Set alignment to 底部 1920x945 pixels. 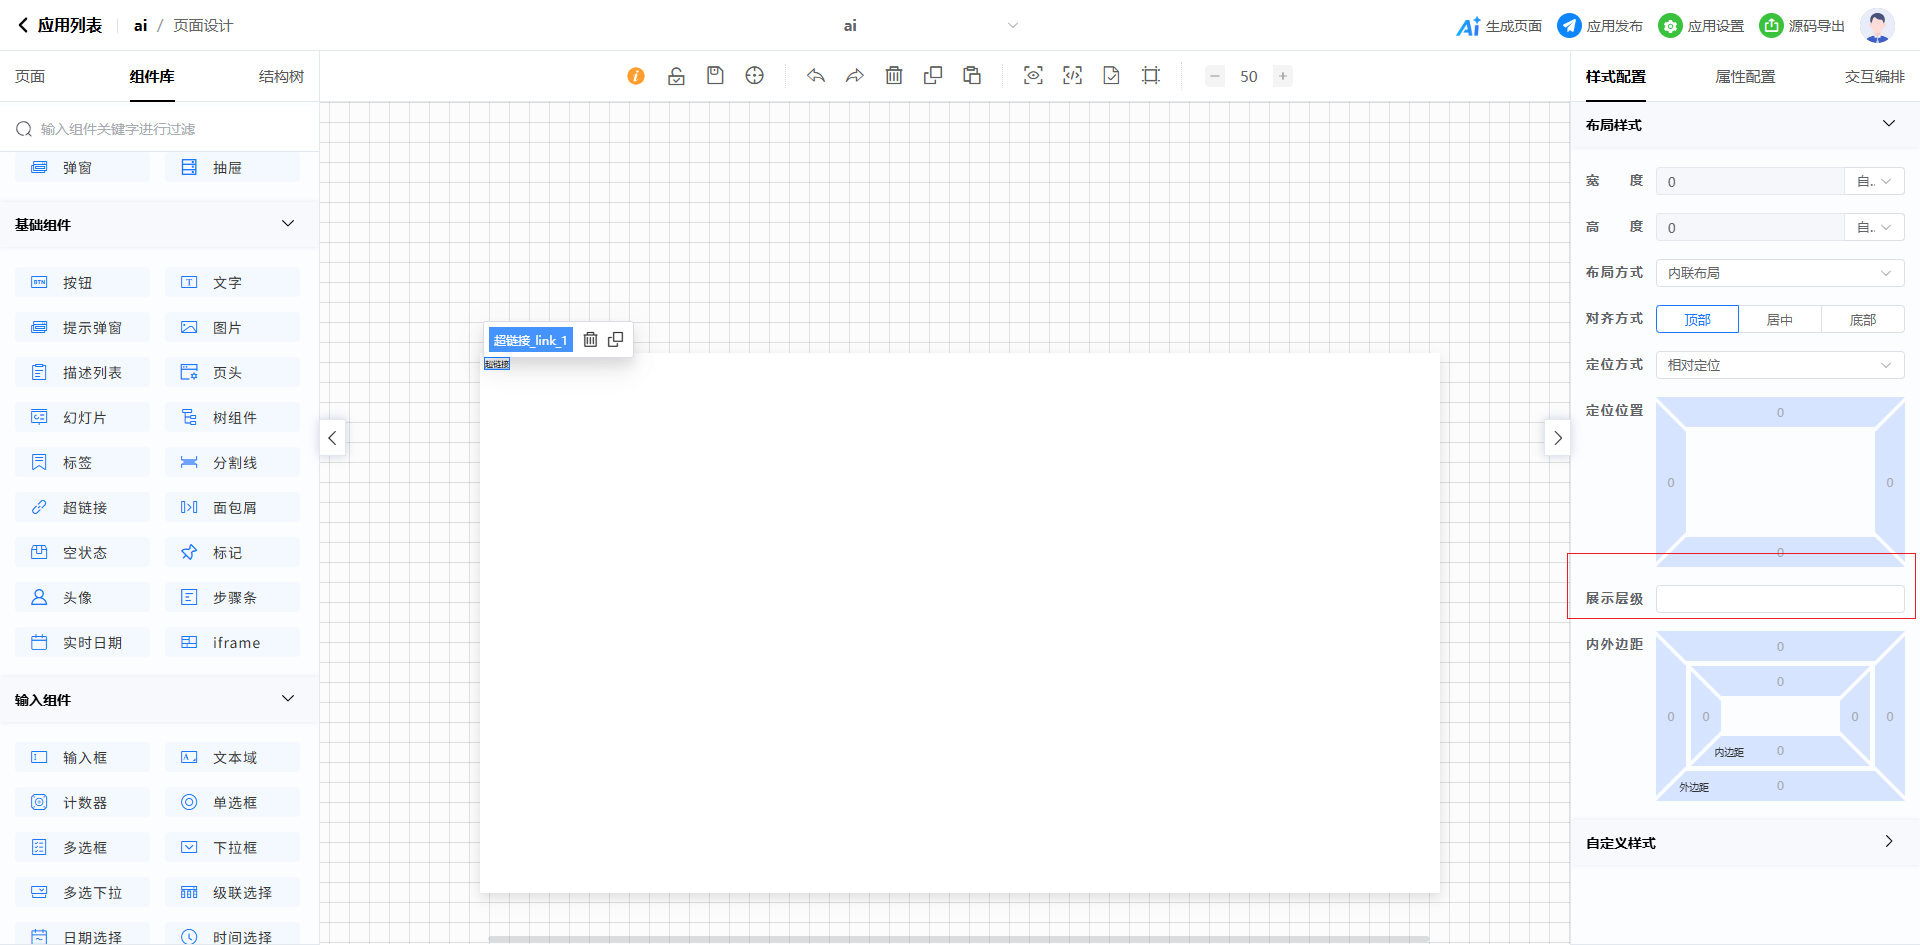(1862, 320)
